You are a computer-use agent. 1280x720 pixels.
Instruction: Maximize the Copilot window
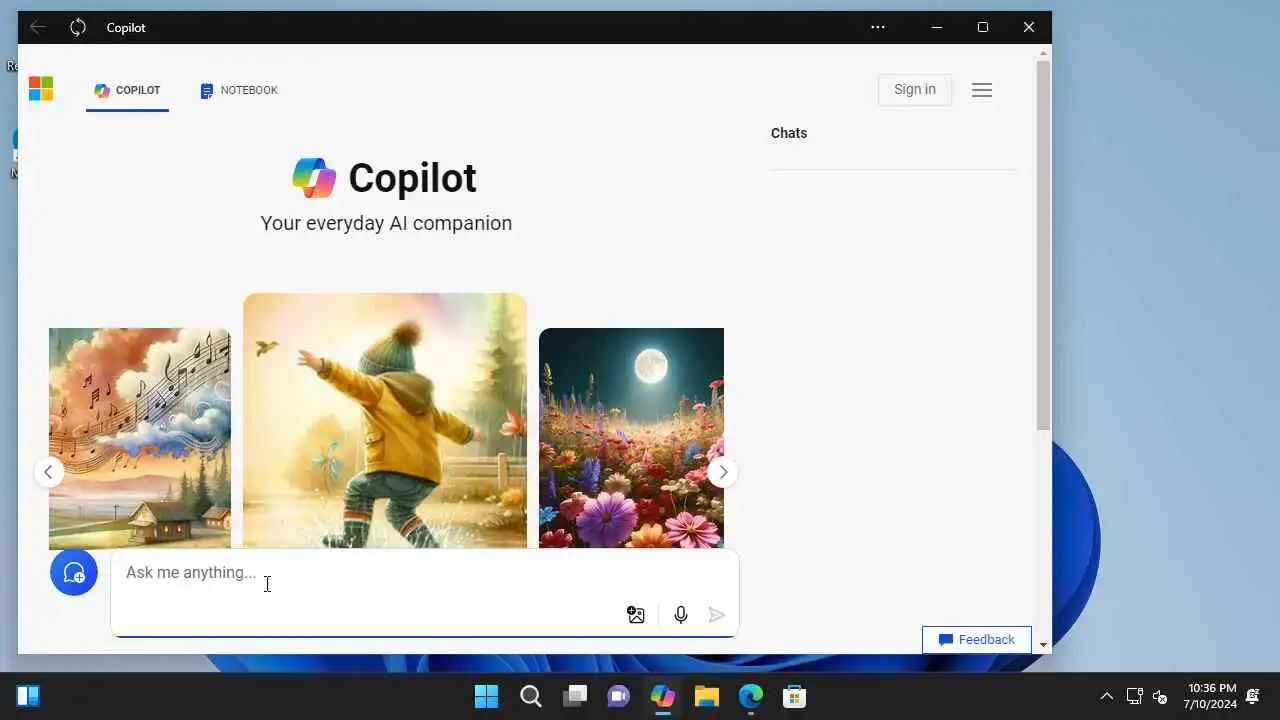click(x=983, y=27)
